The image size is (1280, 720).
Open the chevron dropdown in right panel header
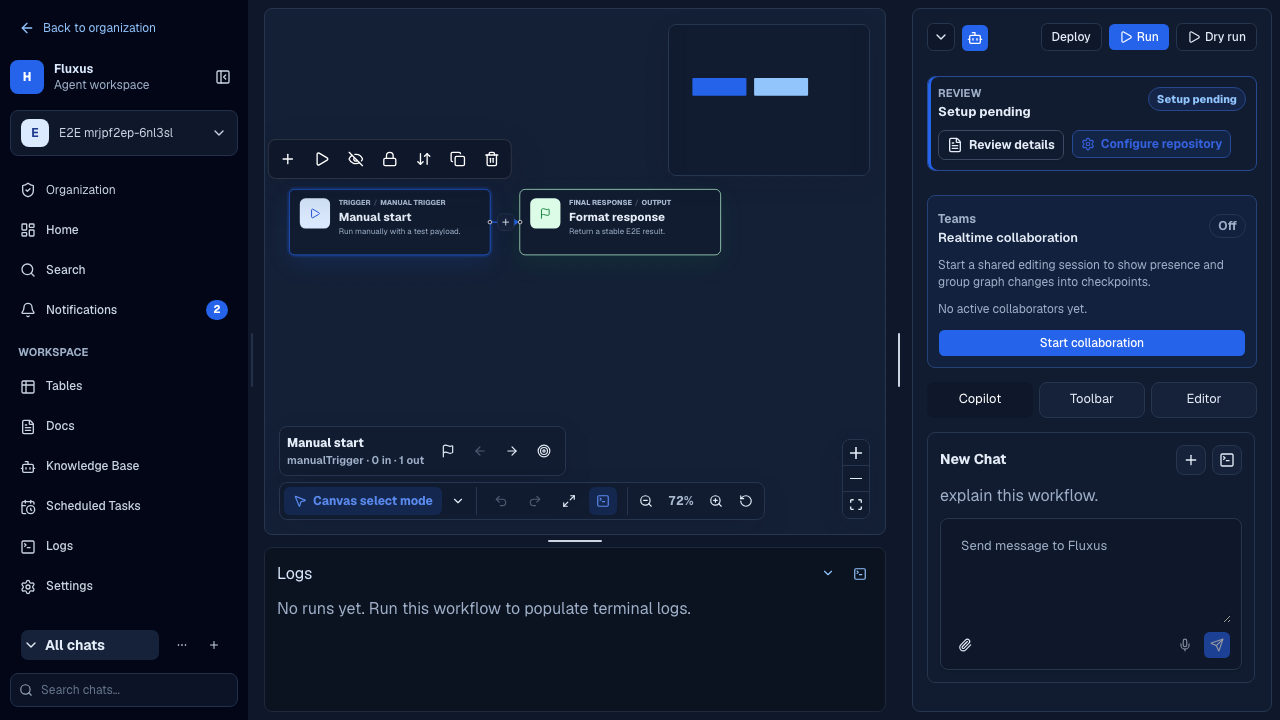(940, 37)
